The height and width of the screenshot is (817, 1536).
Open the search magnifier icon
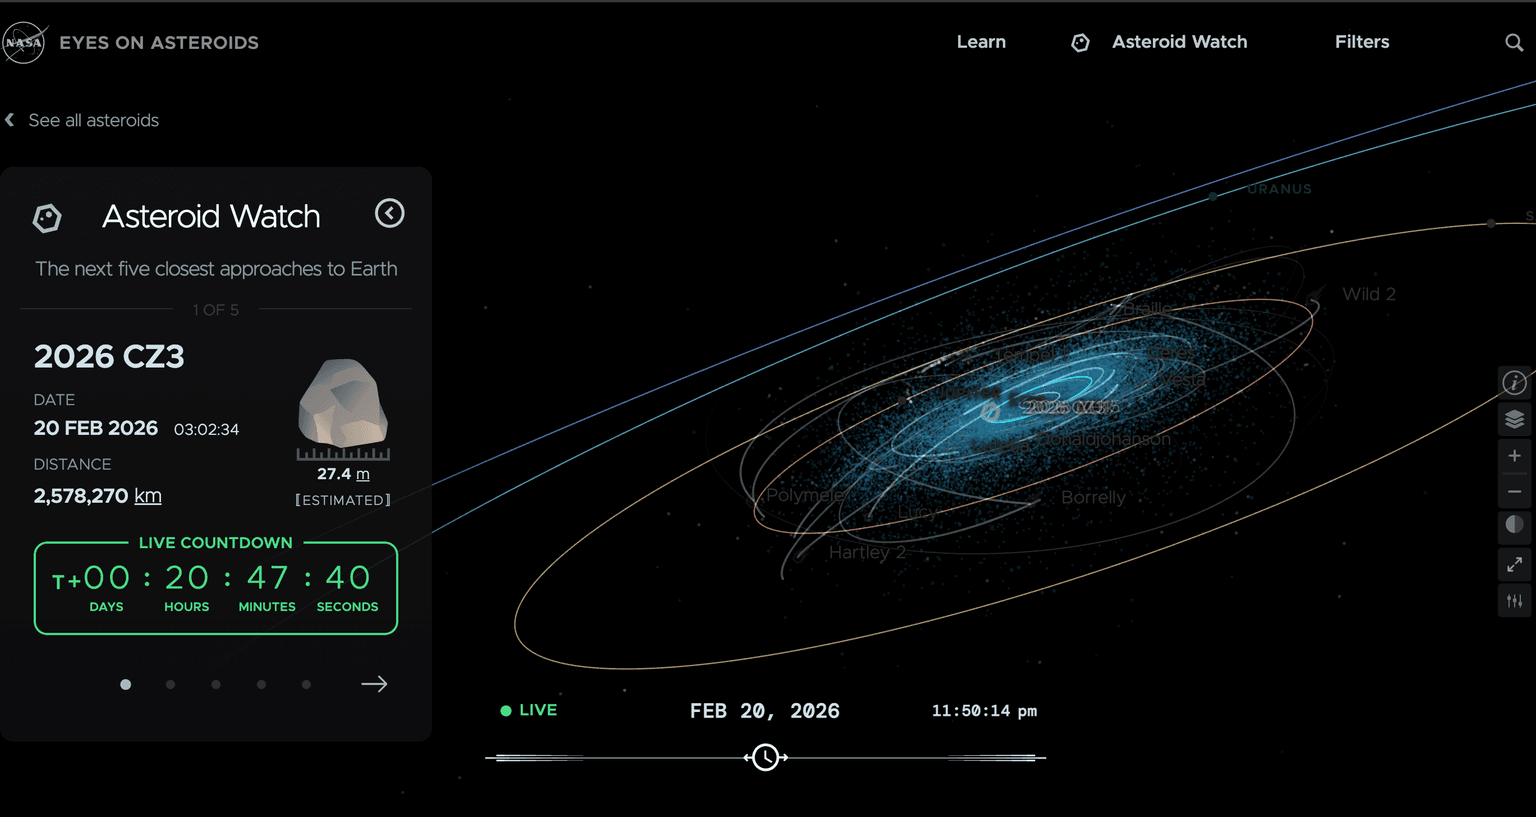pos(1514,42)
